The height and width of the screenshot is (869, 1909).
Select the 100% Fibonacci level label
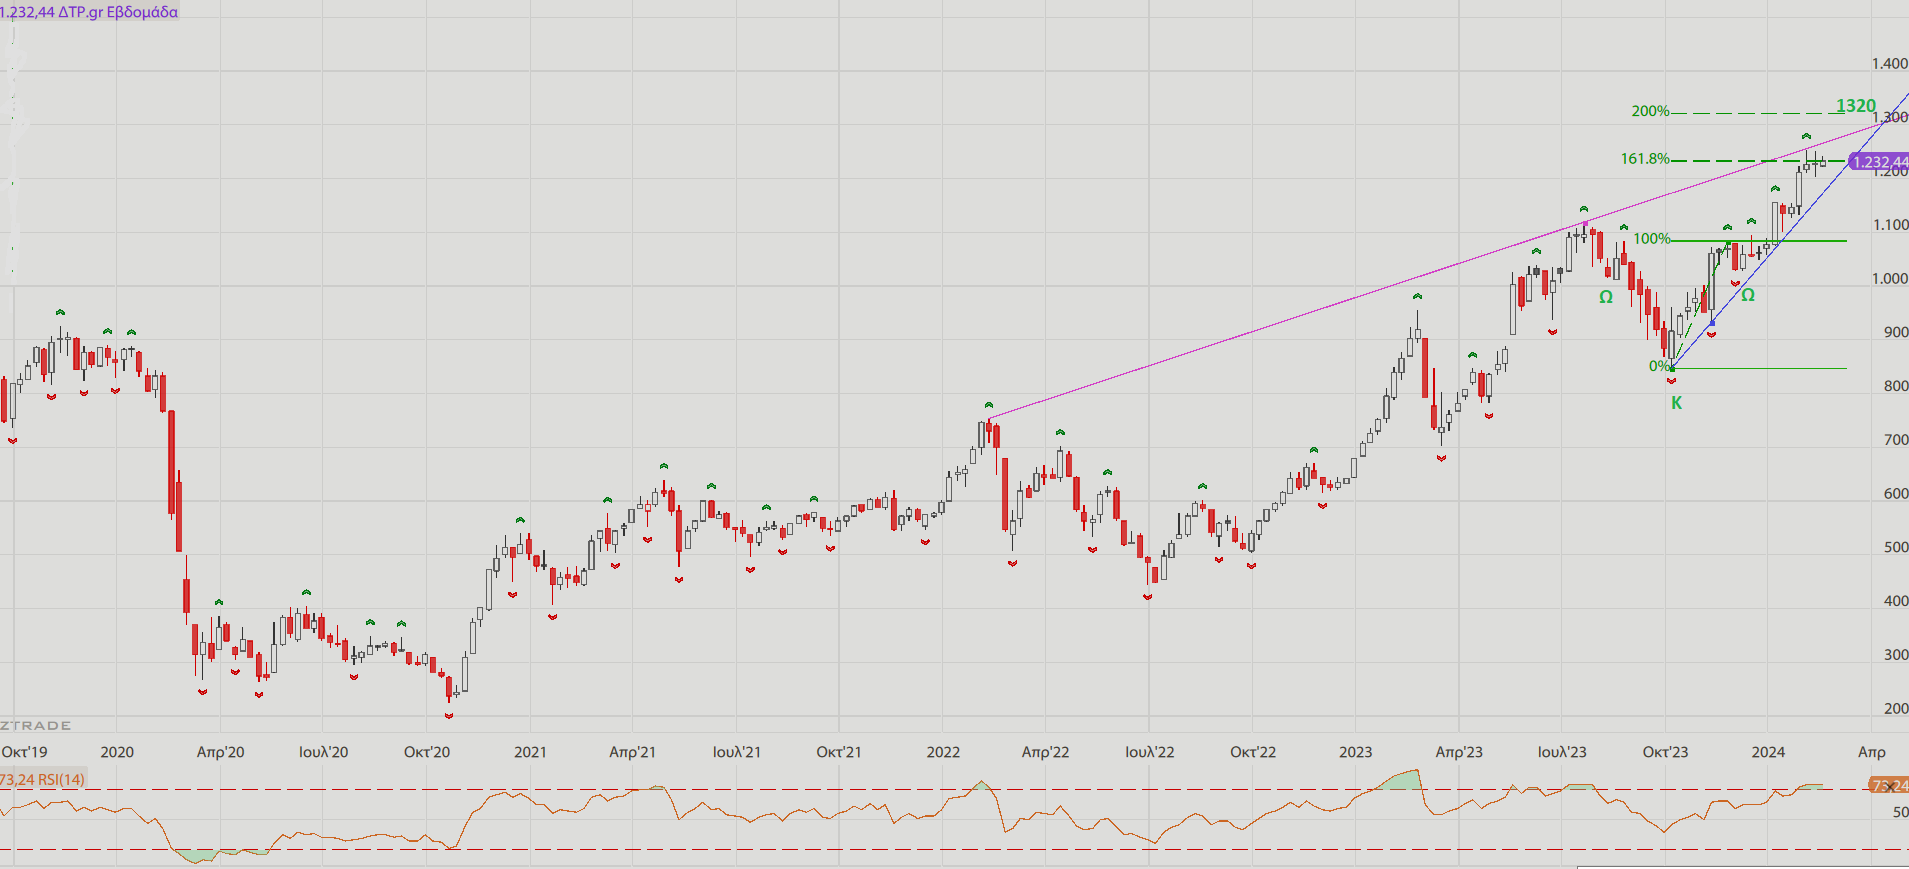1651,239
